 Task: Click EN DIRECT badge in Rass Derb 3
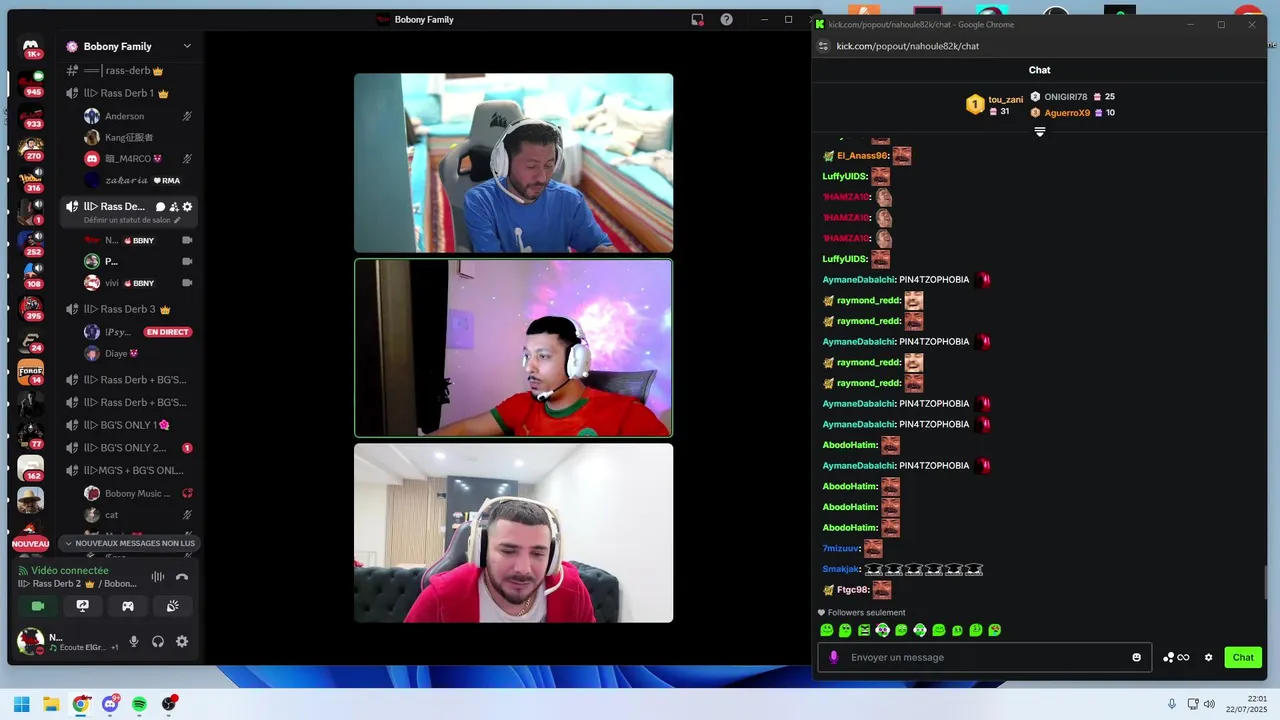coord(167,332)
